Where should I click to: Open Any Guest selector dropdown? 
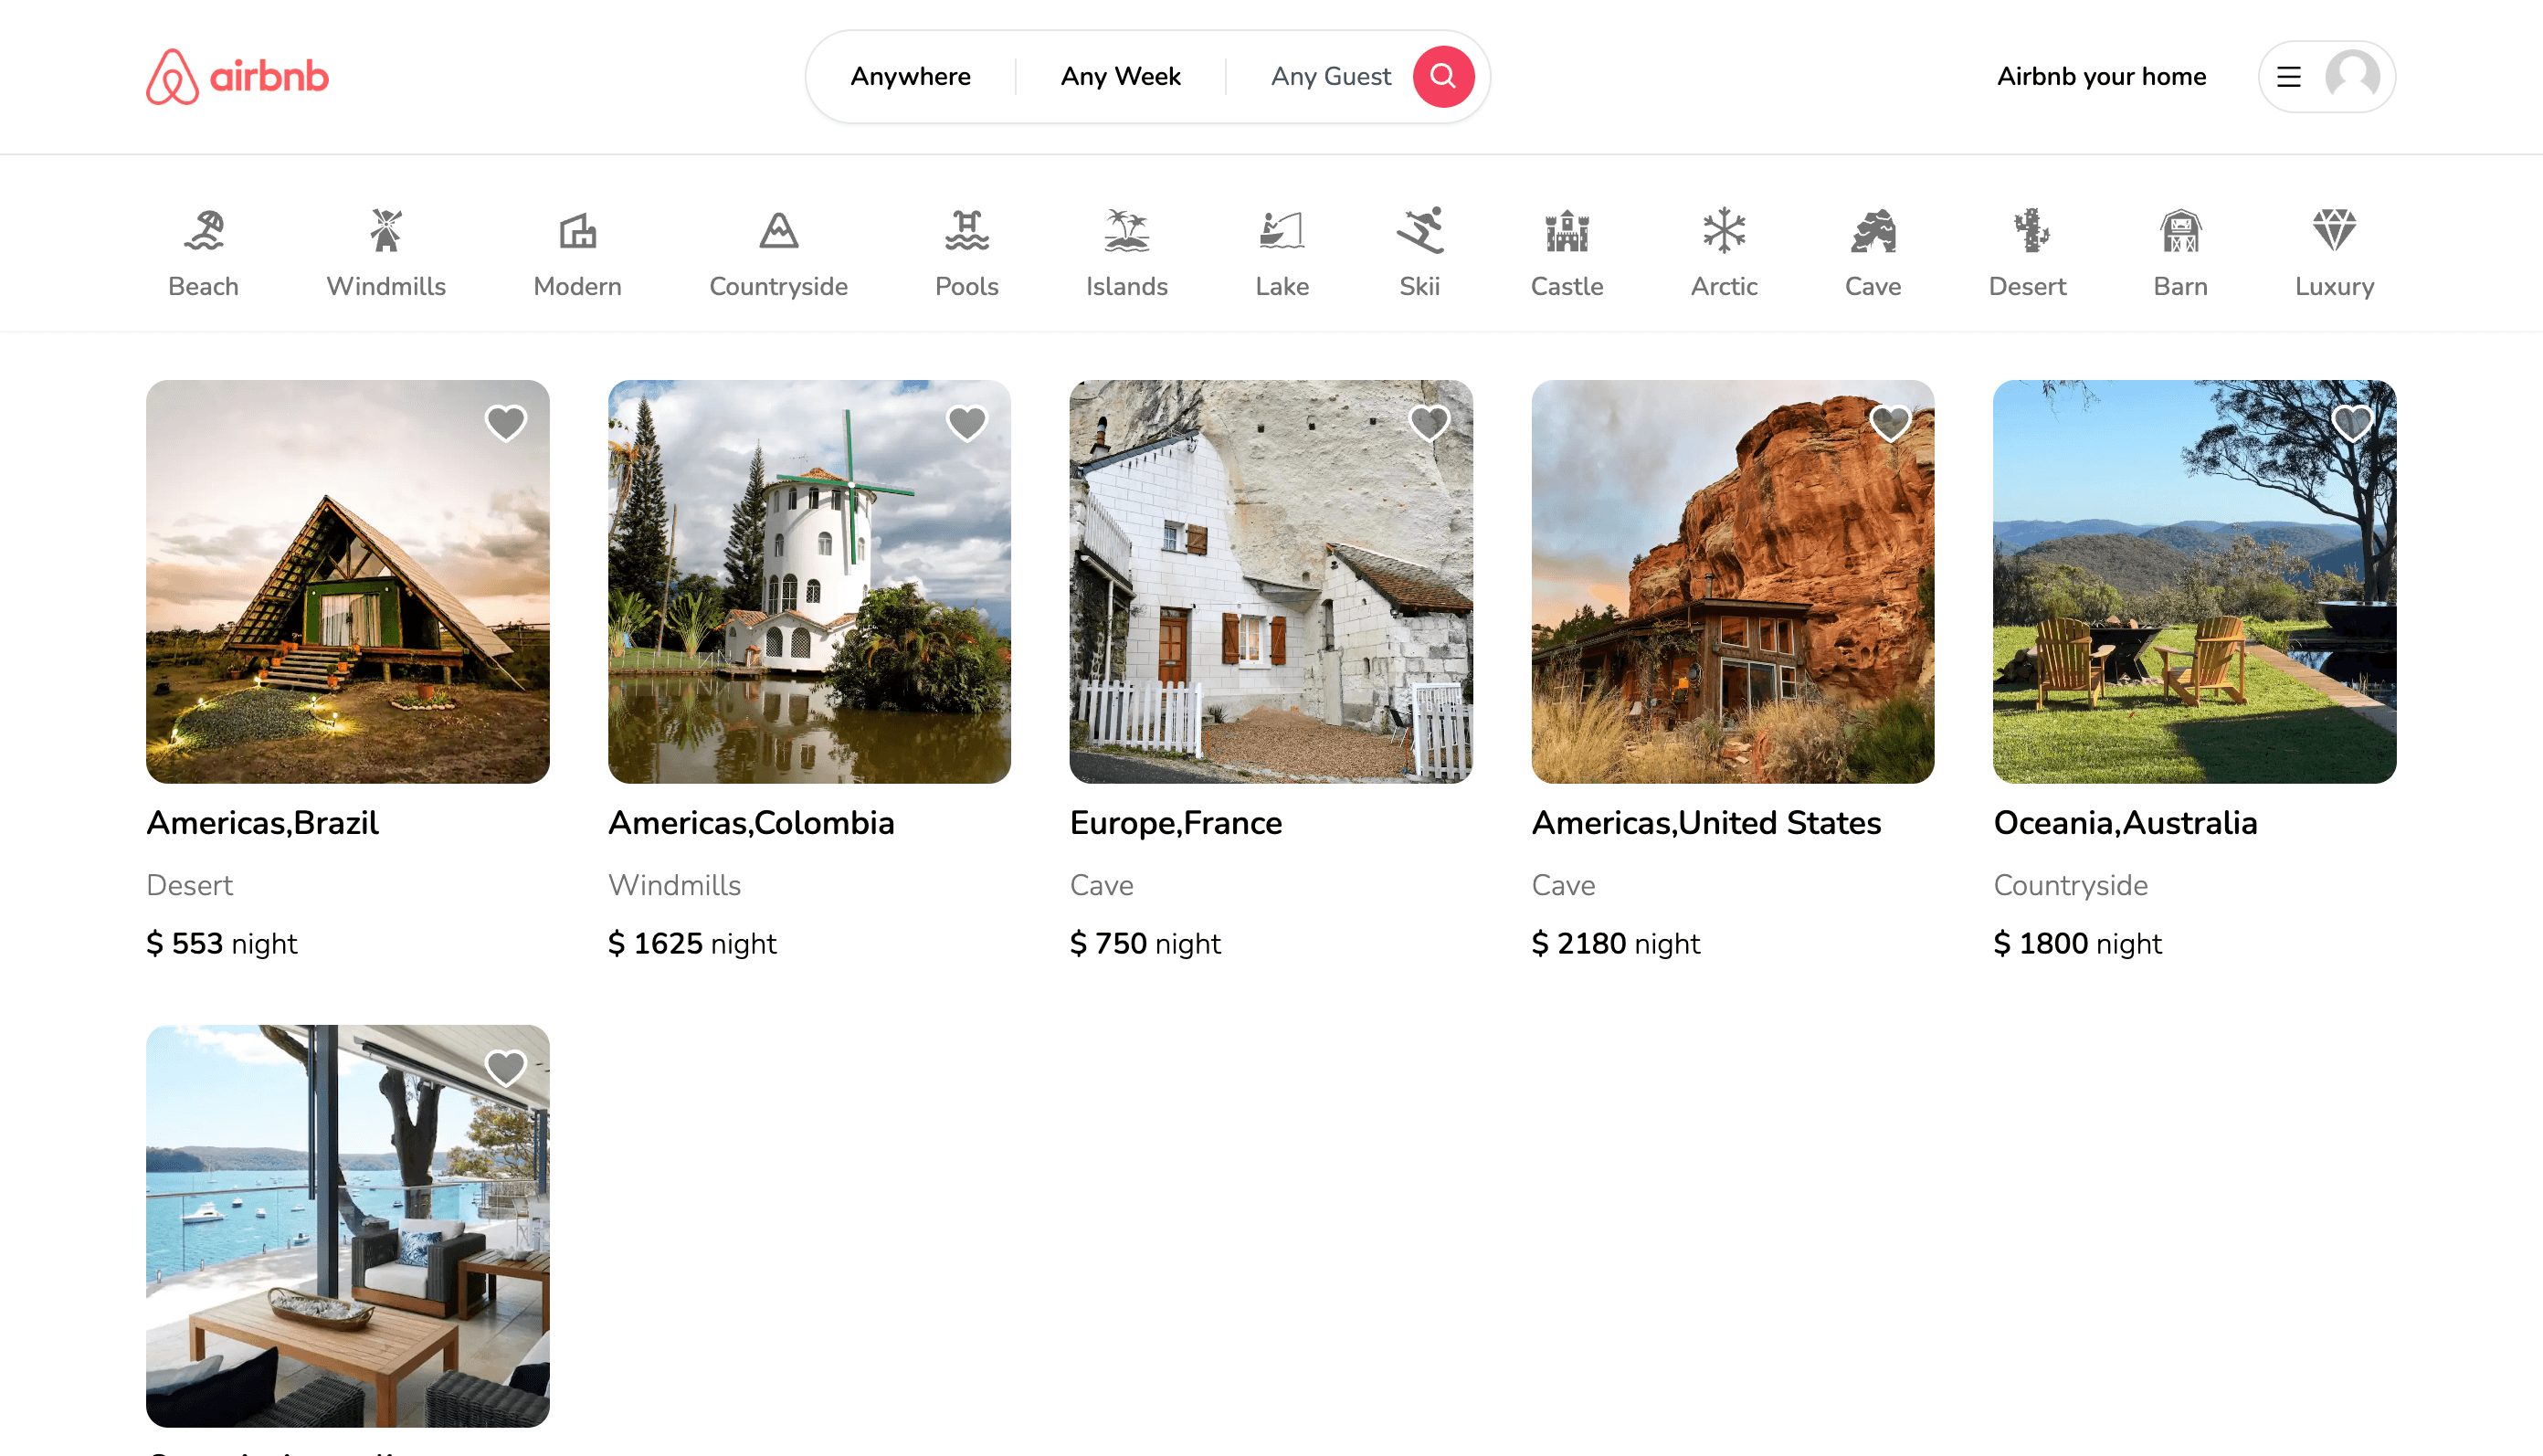(1331, 75)
